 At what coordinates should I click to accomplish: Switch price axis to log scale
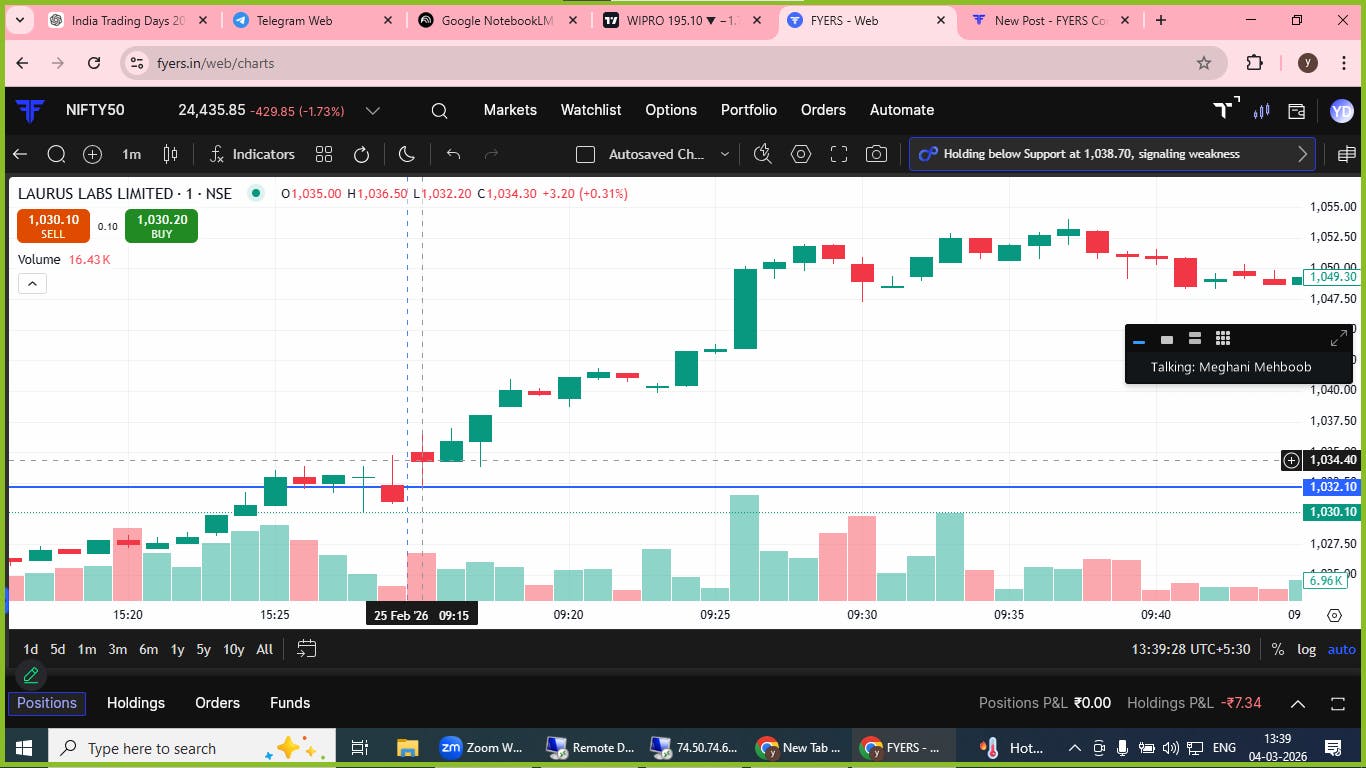click(x=1307, y=649)
